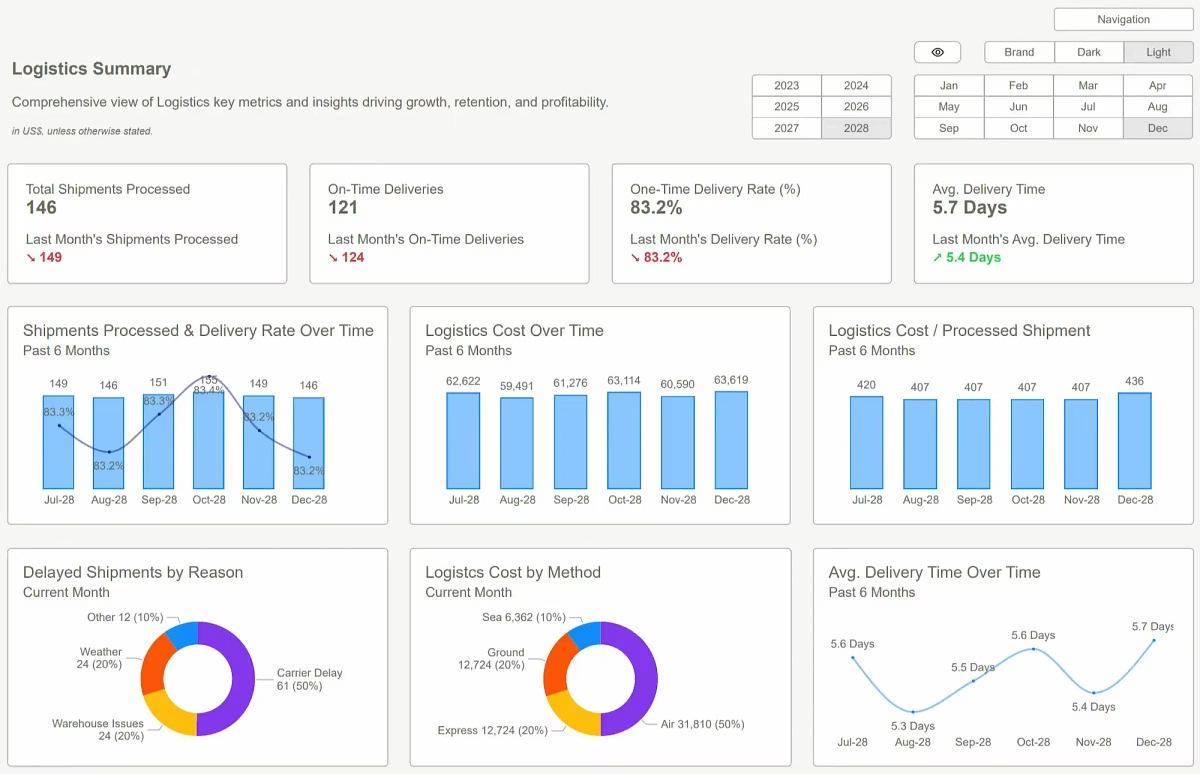The width and height of the screenshot is (1200, 774).
Task: Click the Avg. Delivery Time KPI card
Action: click(x=1054, y=223)
